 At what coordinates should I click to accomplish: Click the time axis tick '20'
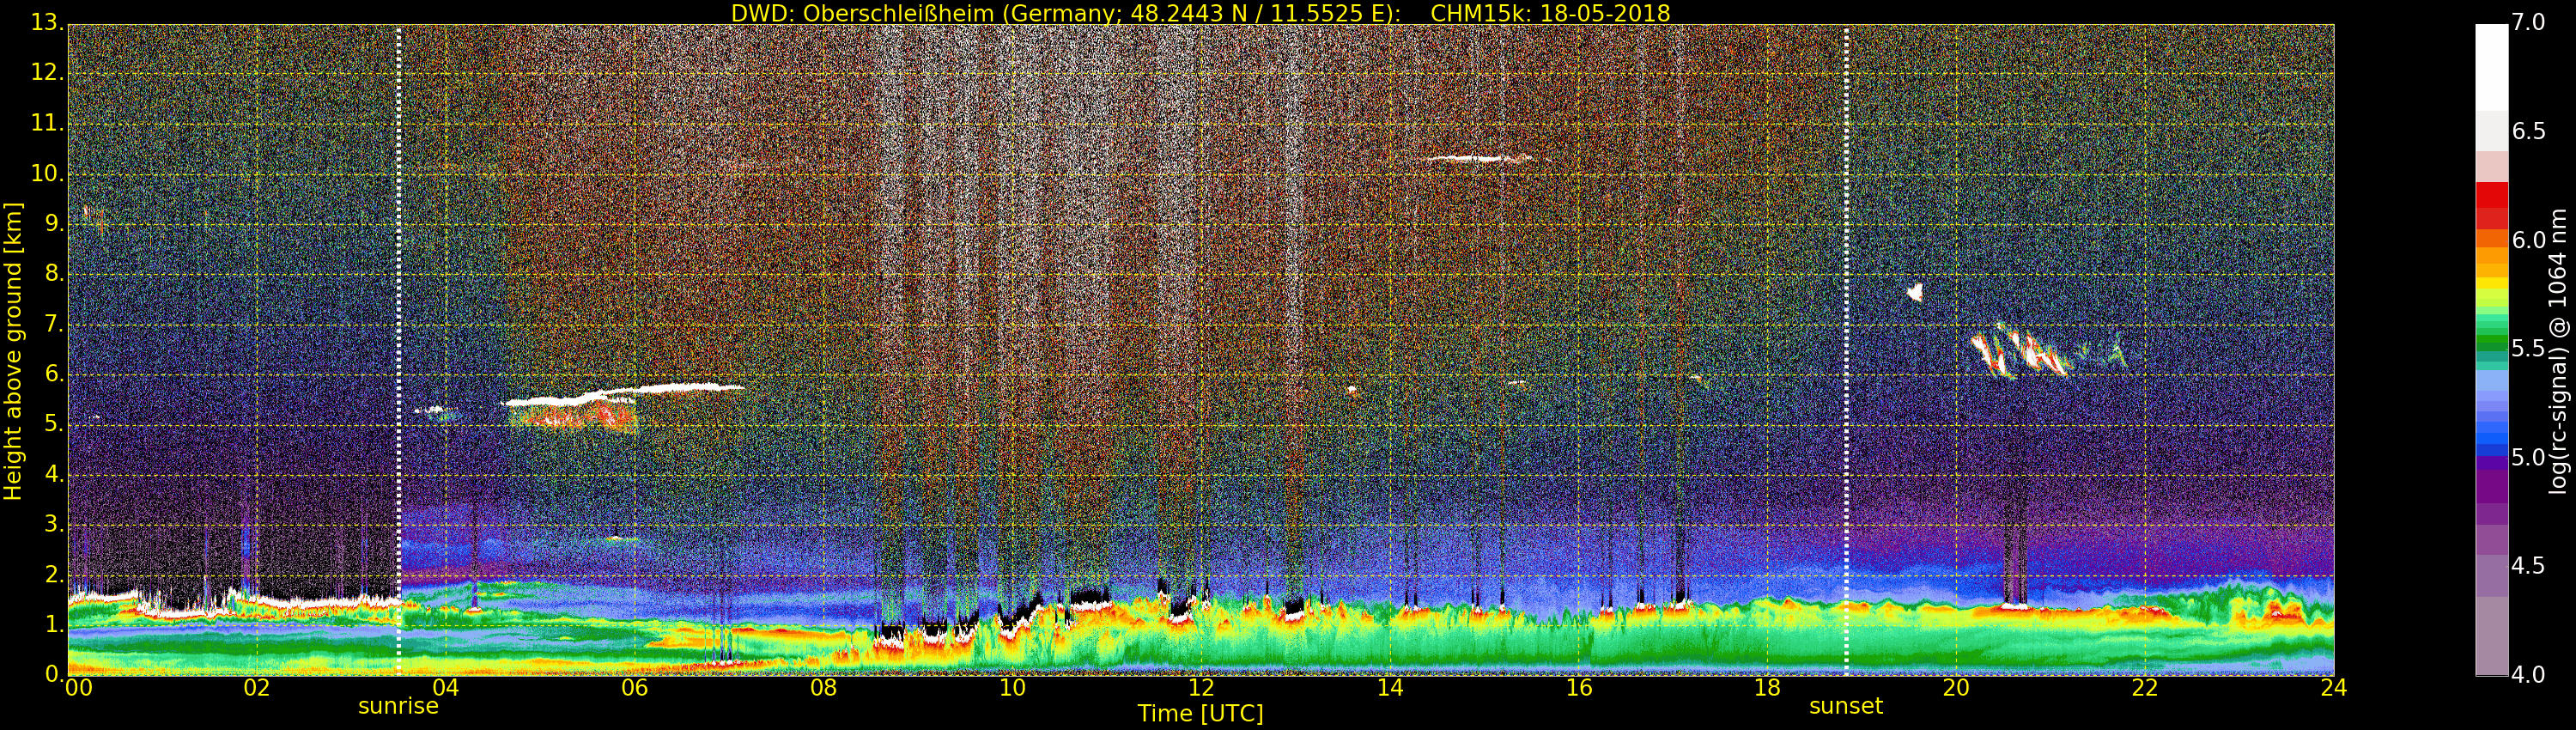click(x=1956, y=688)
